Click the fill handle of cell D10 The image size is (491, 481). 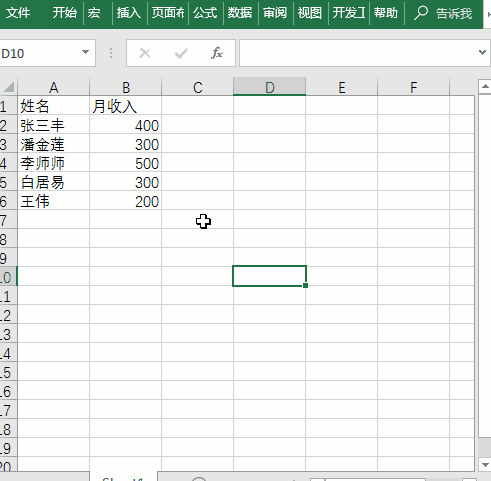point(305,285)
